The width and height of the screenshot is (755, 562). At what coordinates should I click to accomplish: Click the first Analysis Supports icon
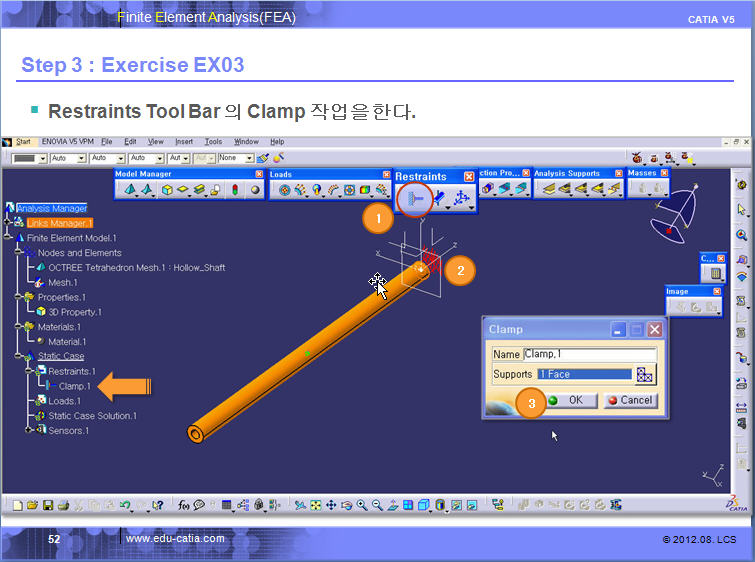click(546, 189)
